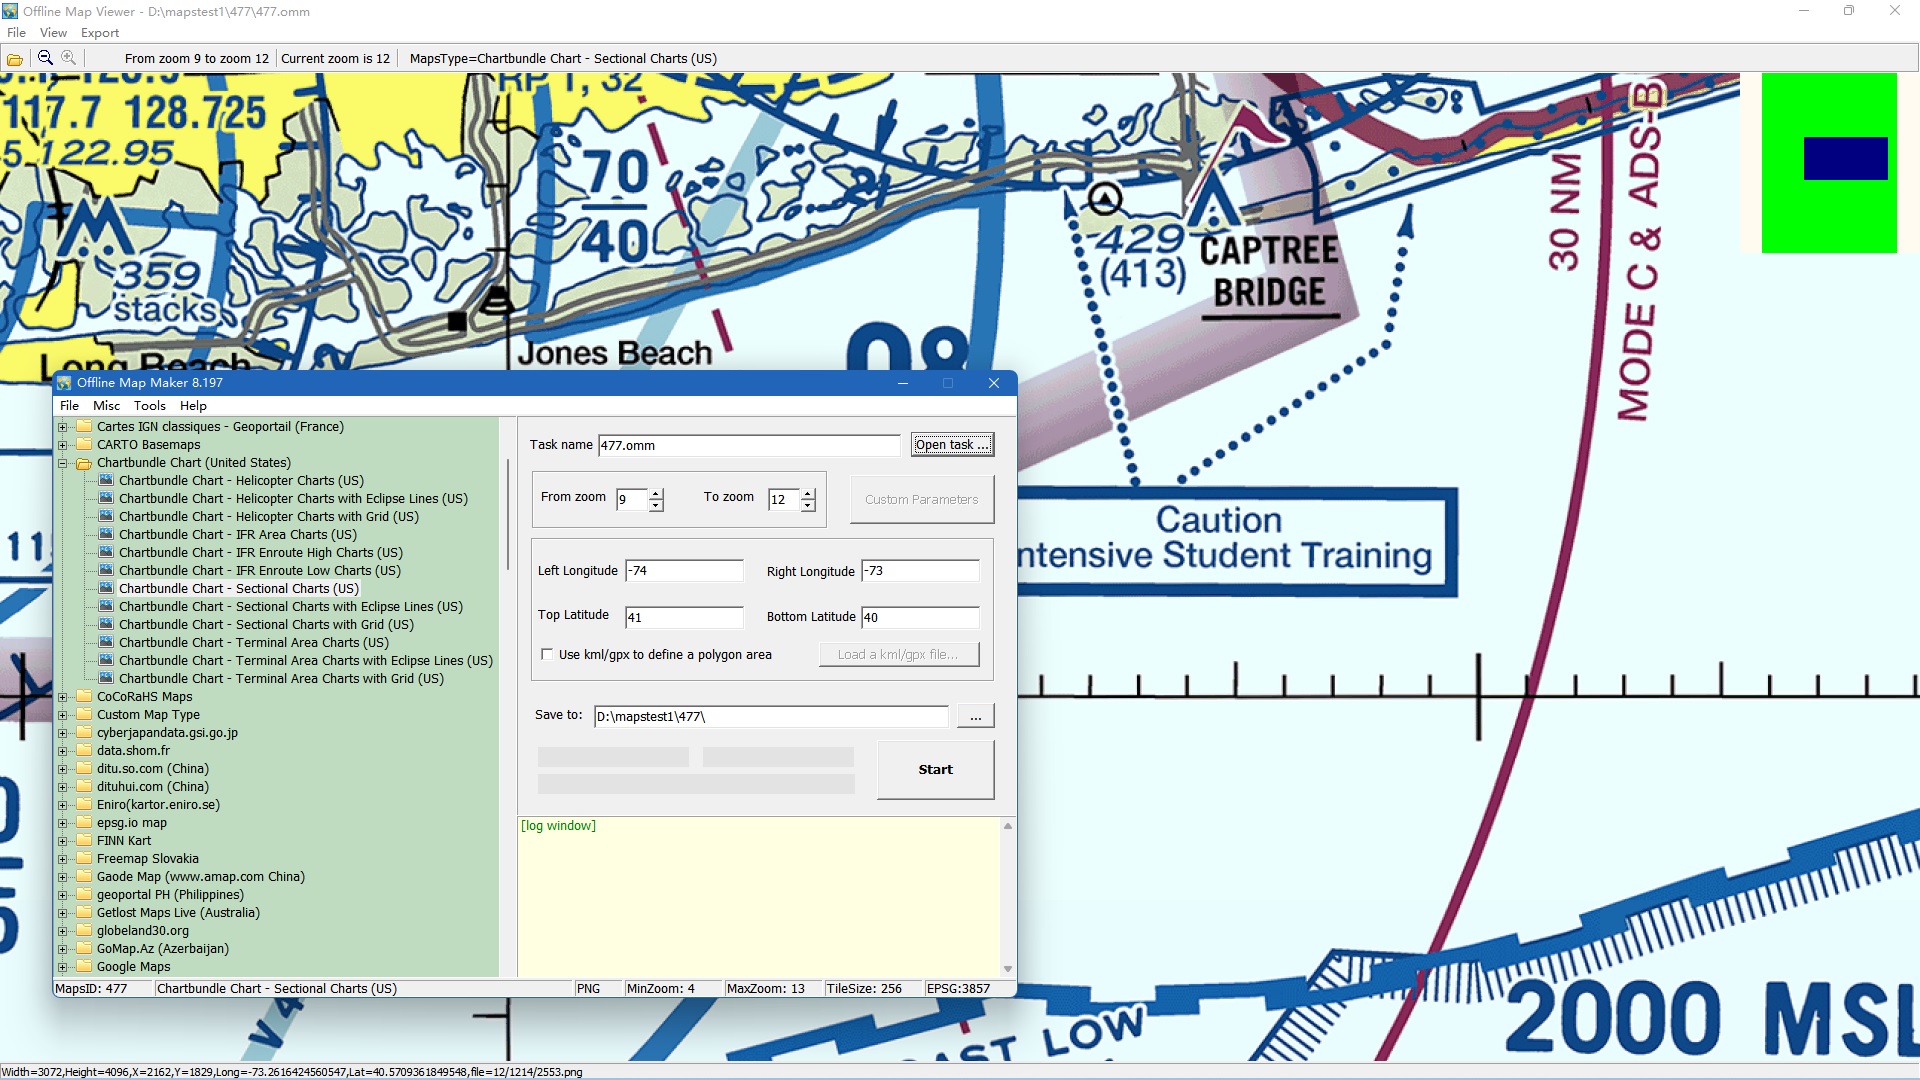This screenshot has width=1920, height=1080.
Task: Open Misc menu in Offline Map Maker
Action: (x=106, y=406)
